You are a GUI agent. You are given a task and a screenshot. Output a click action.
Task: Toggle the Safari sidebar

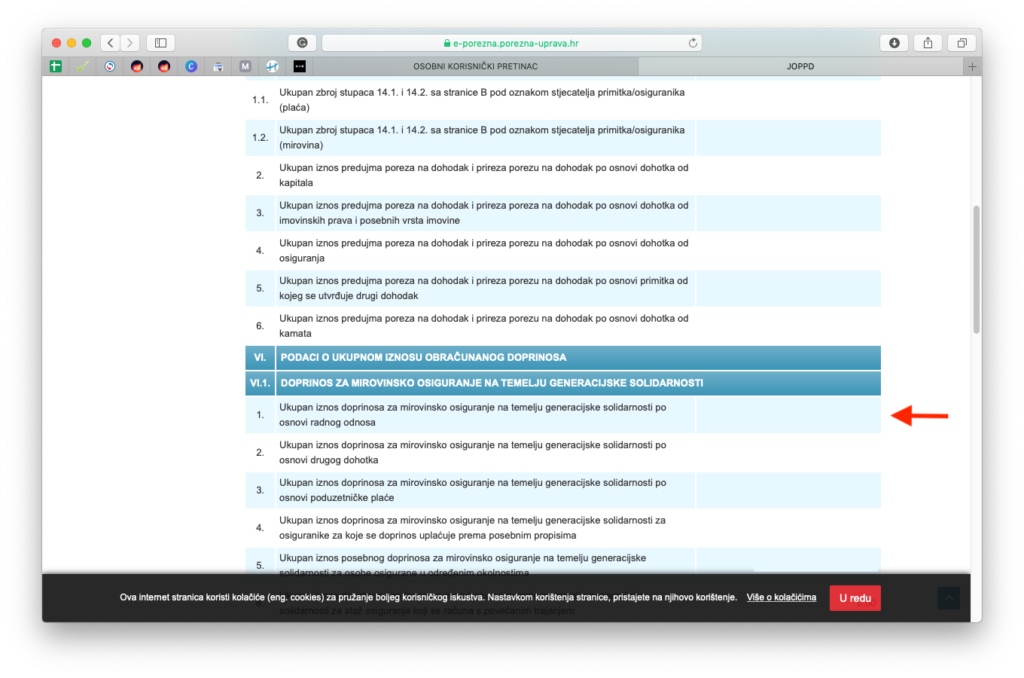160,43
